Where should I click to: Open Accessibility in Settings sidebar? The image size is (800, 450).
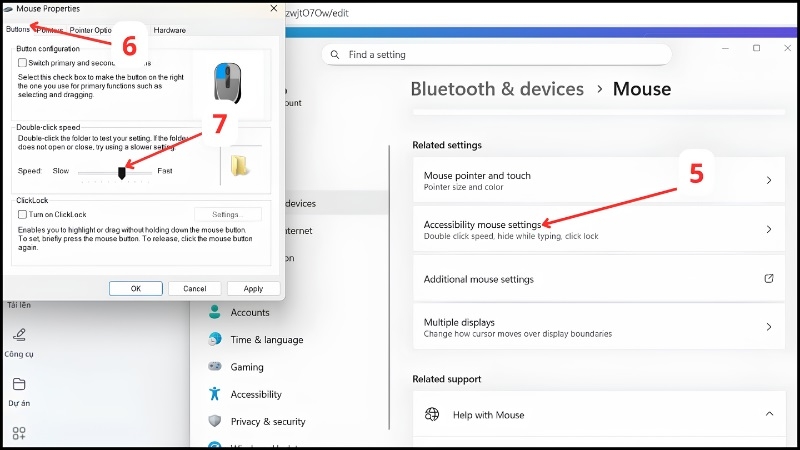(x=256, y=394)
